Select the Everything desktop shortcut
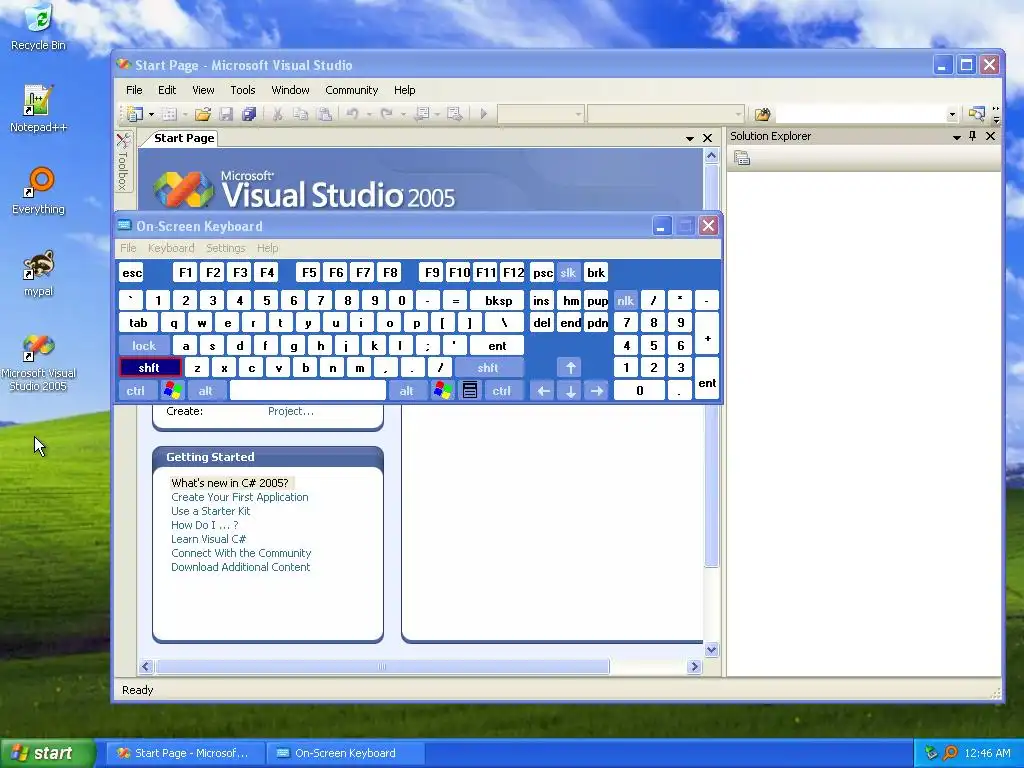The width and height of the screenshot is (1024, 768). point(38,191)
